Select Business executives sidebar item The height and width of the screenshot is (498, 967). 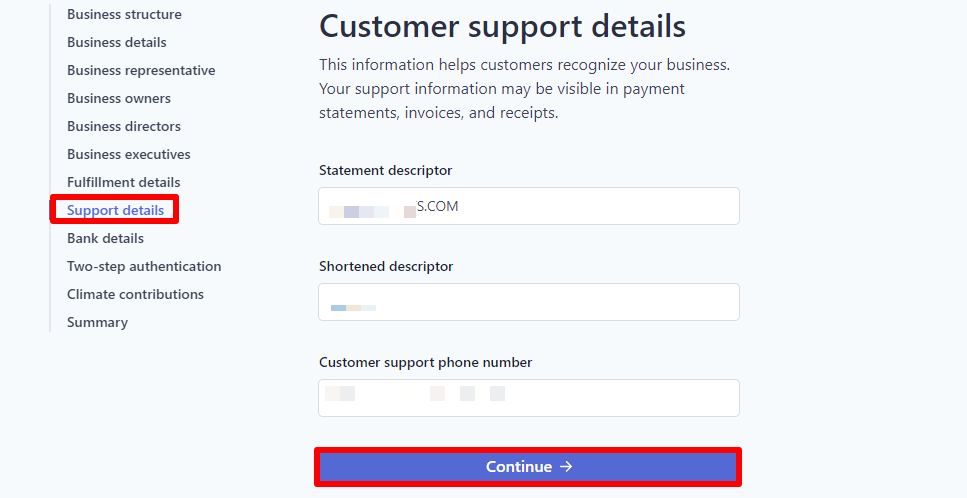[128, 155]
